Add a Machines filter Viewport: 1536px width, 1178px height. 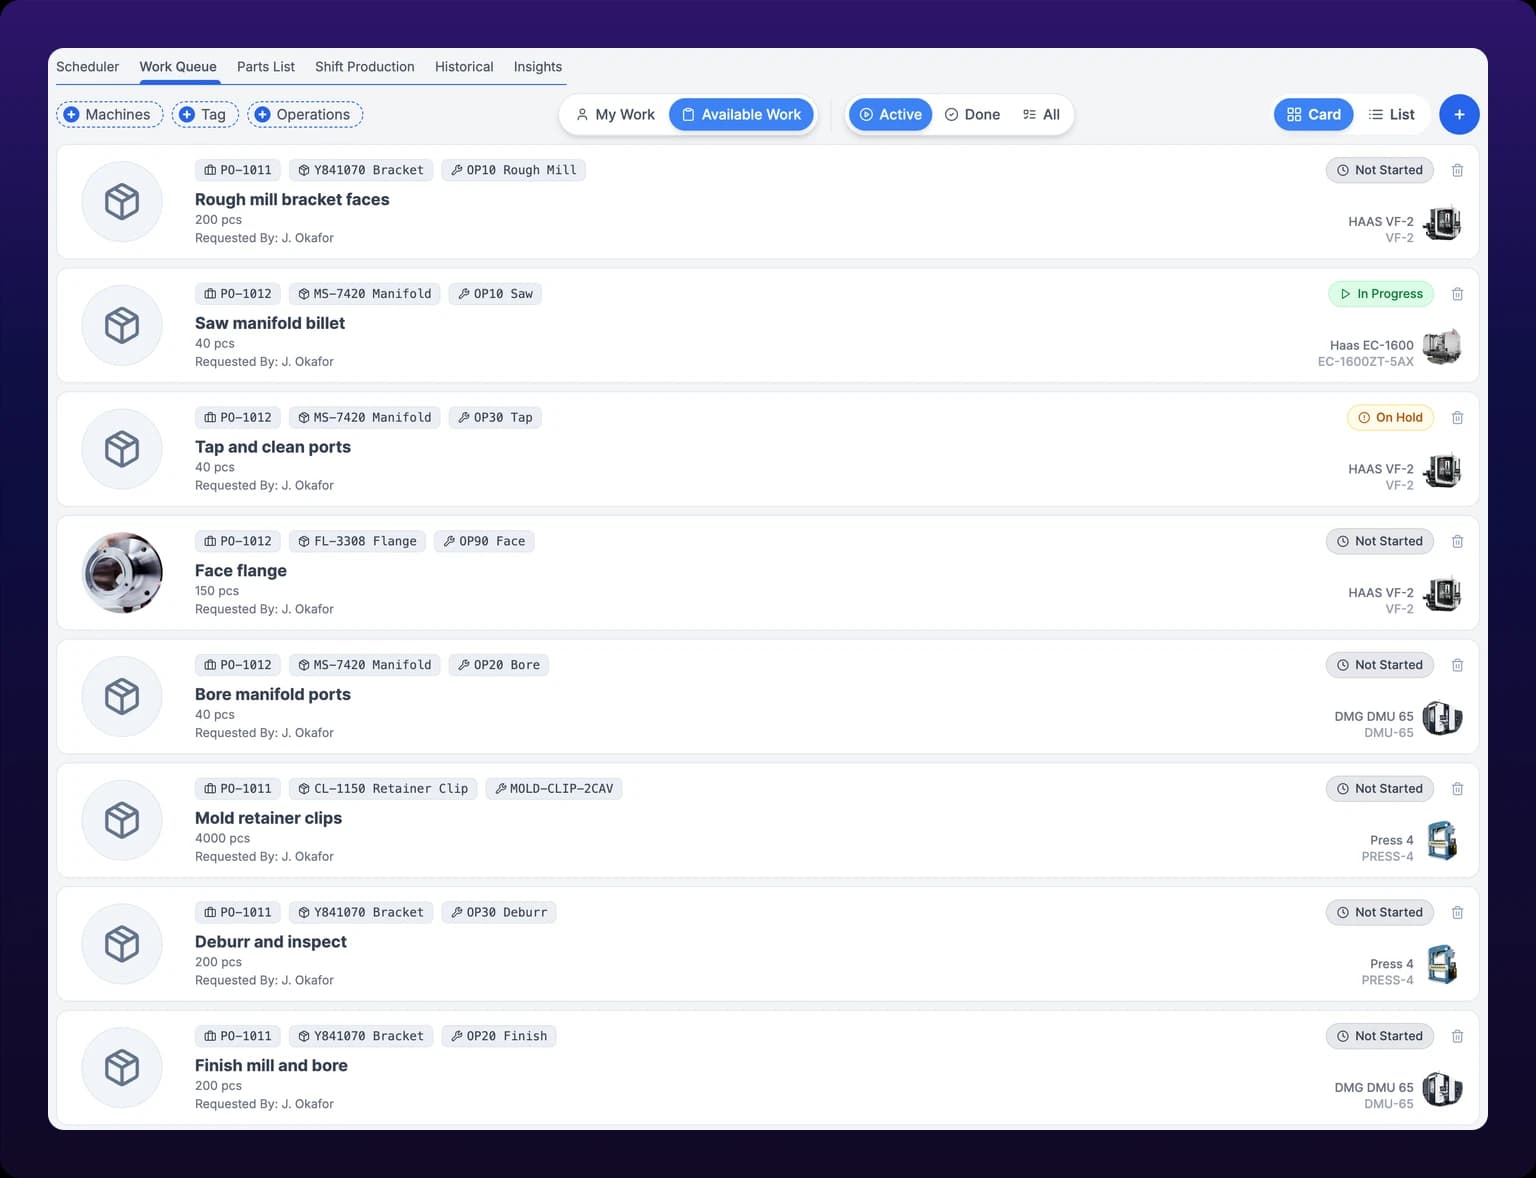click(x=109, y=114)
